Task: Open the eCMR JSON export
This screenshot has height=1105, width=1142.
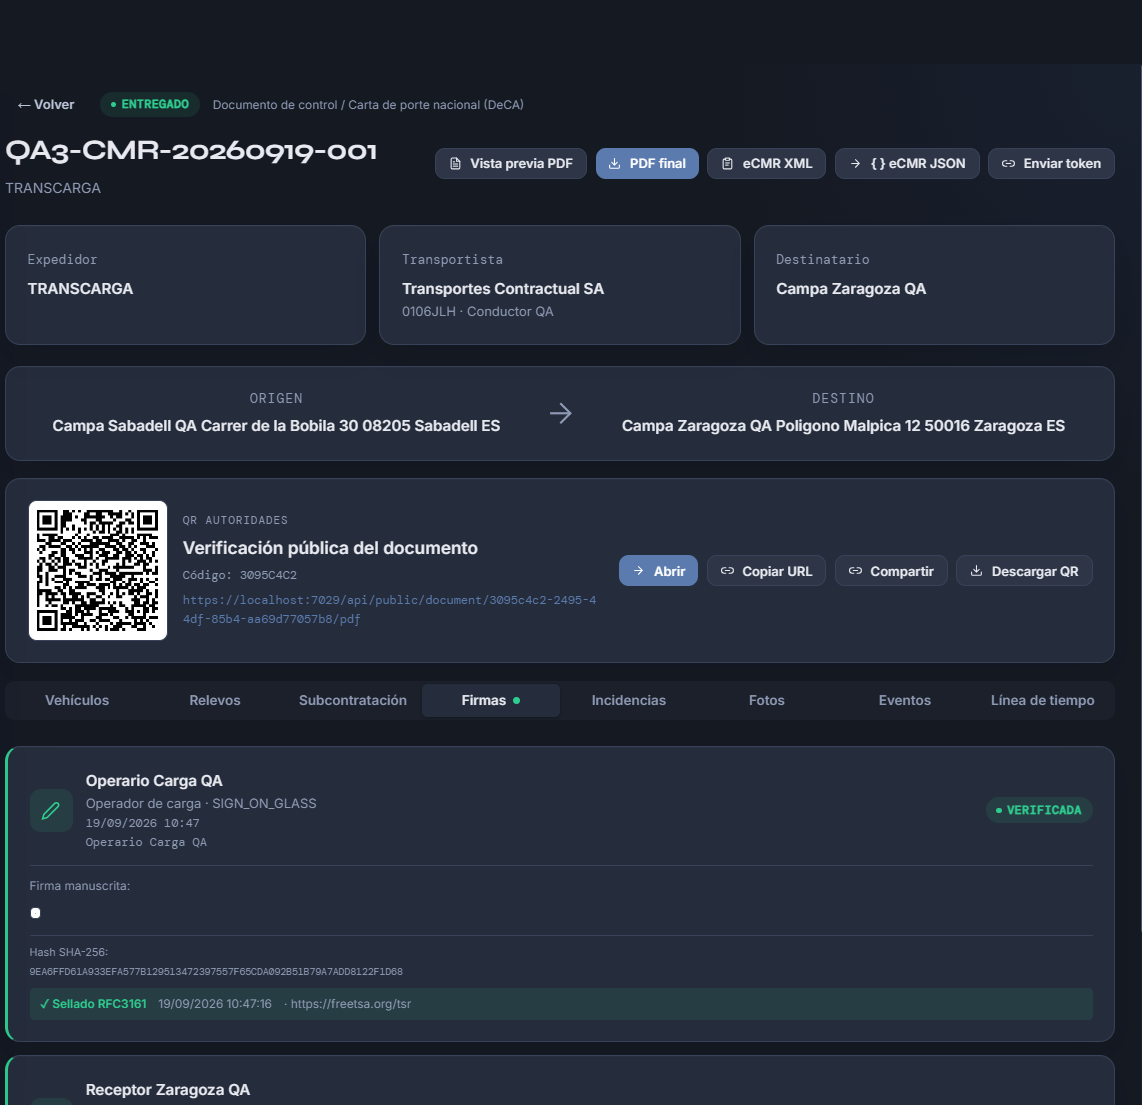Action: (x=907, y=164)
